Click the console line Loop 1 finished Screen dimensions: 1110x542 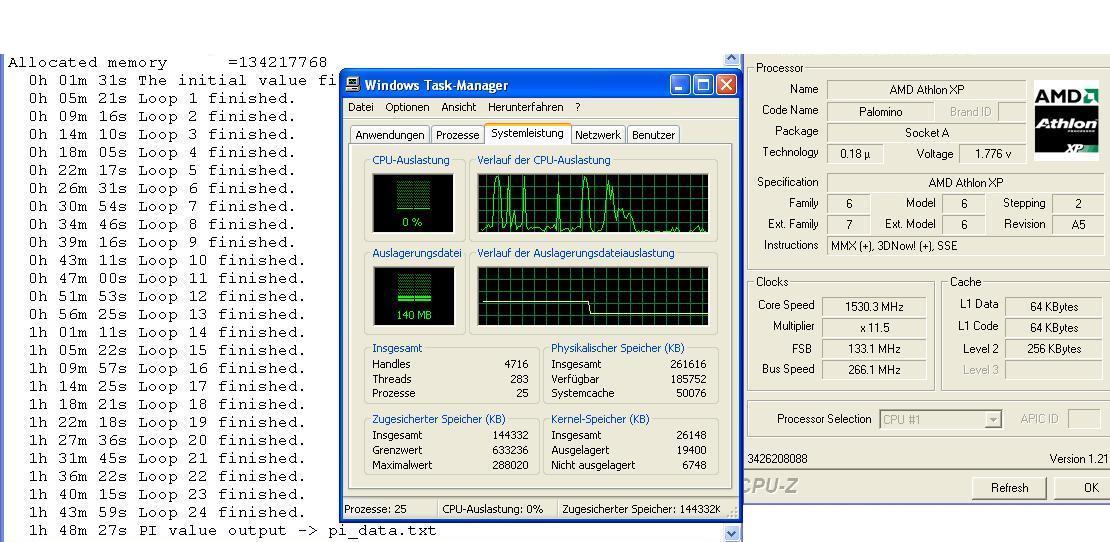(162, 98)
